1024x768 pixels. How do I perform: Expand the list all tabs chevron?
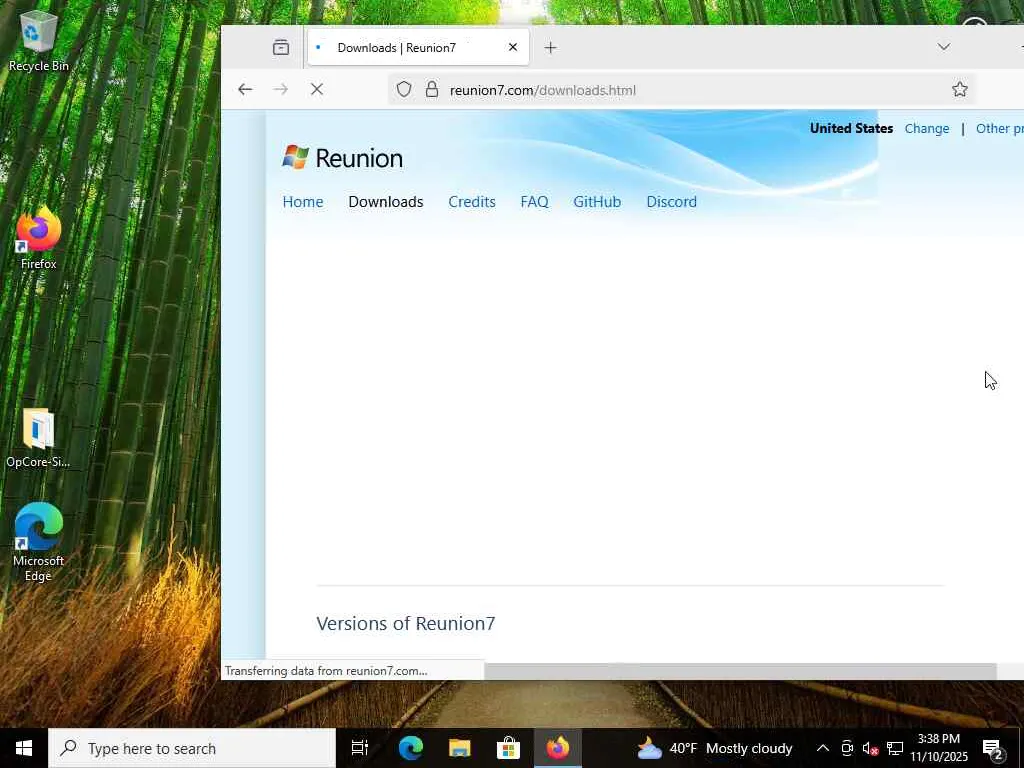click(x=944, y=47)
